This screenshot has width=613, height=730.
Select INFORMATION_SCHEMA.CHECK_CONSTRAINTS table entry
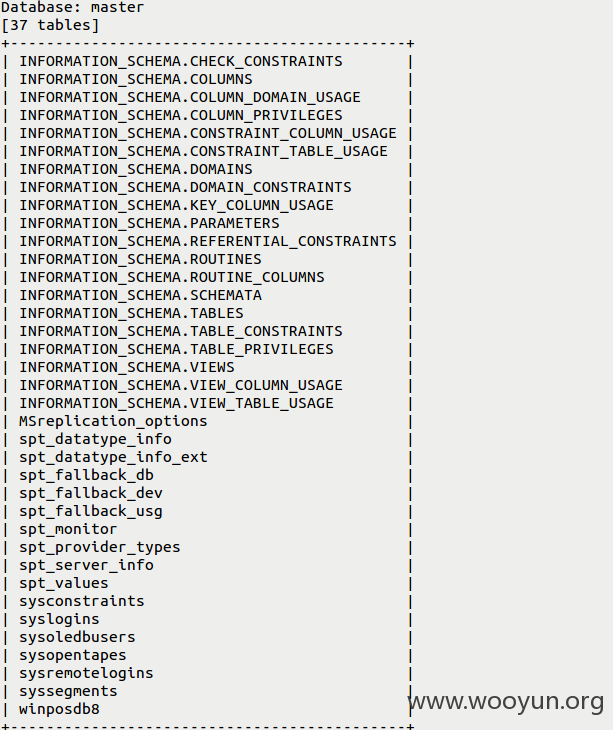click(181, 61)
